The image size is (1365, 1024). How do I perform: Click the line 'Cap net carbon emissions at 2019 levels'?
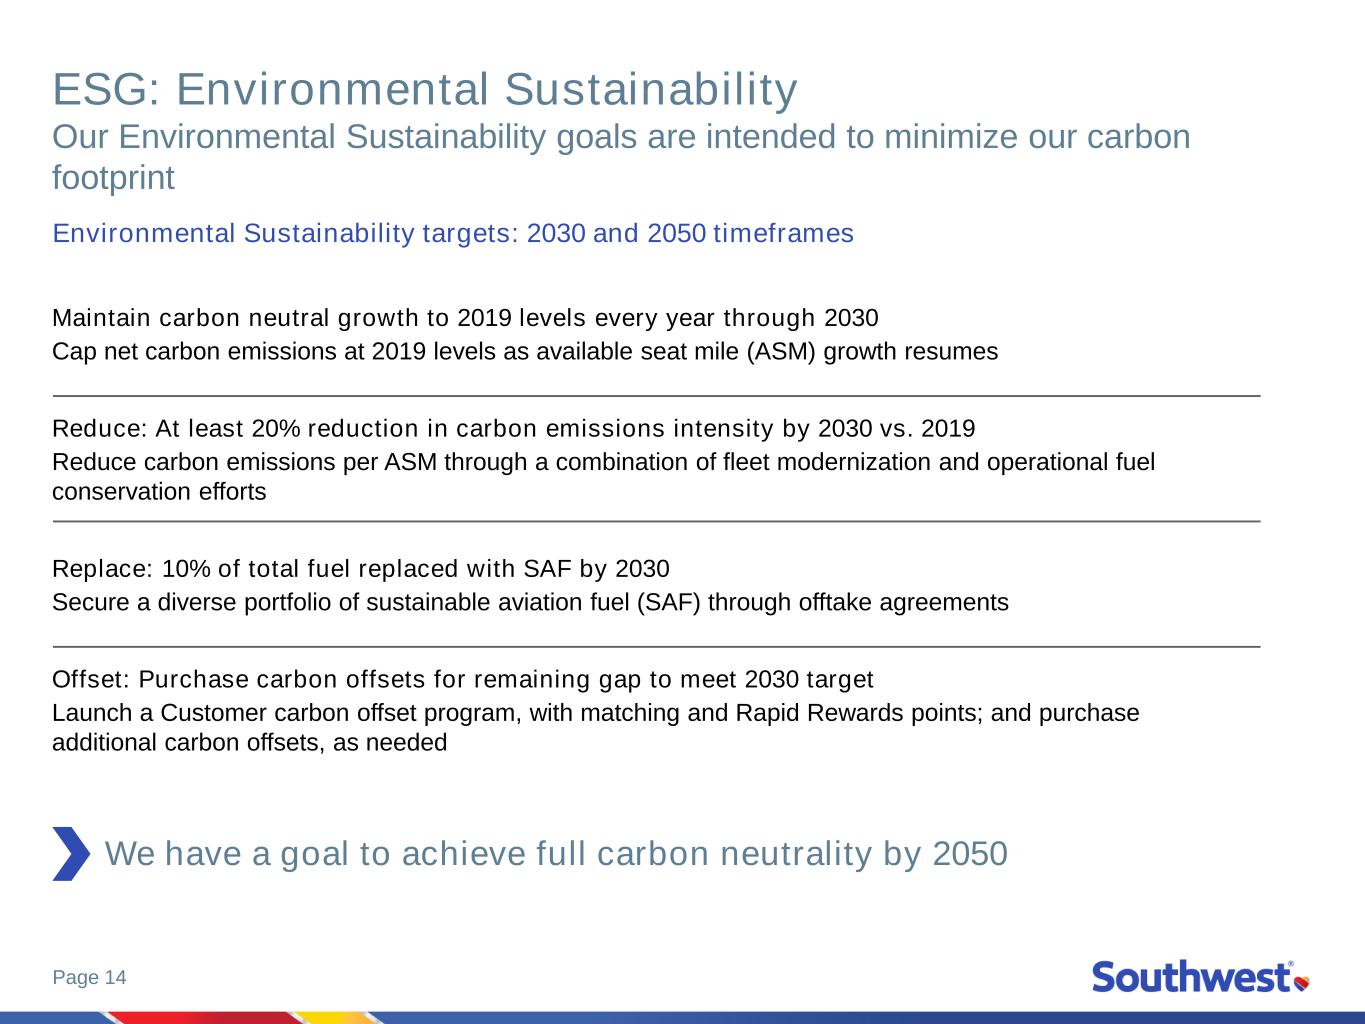click(x=525, y=352)
